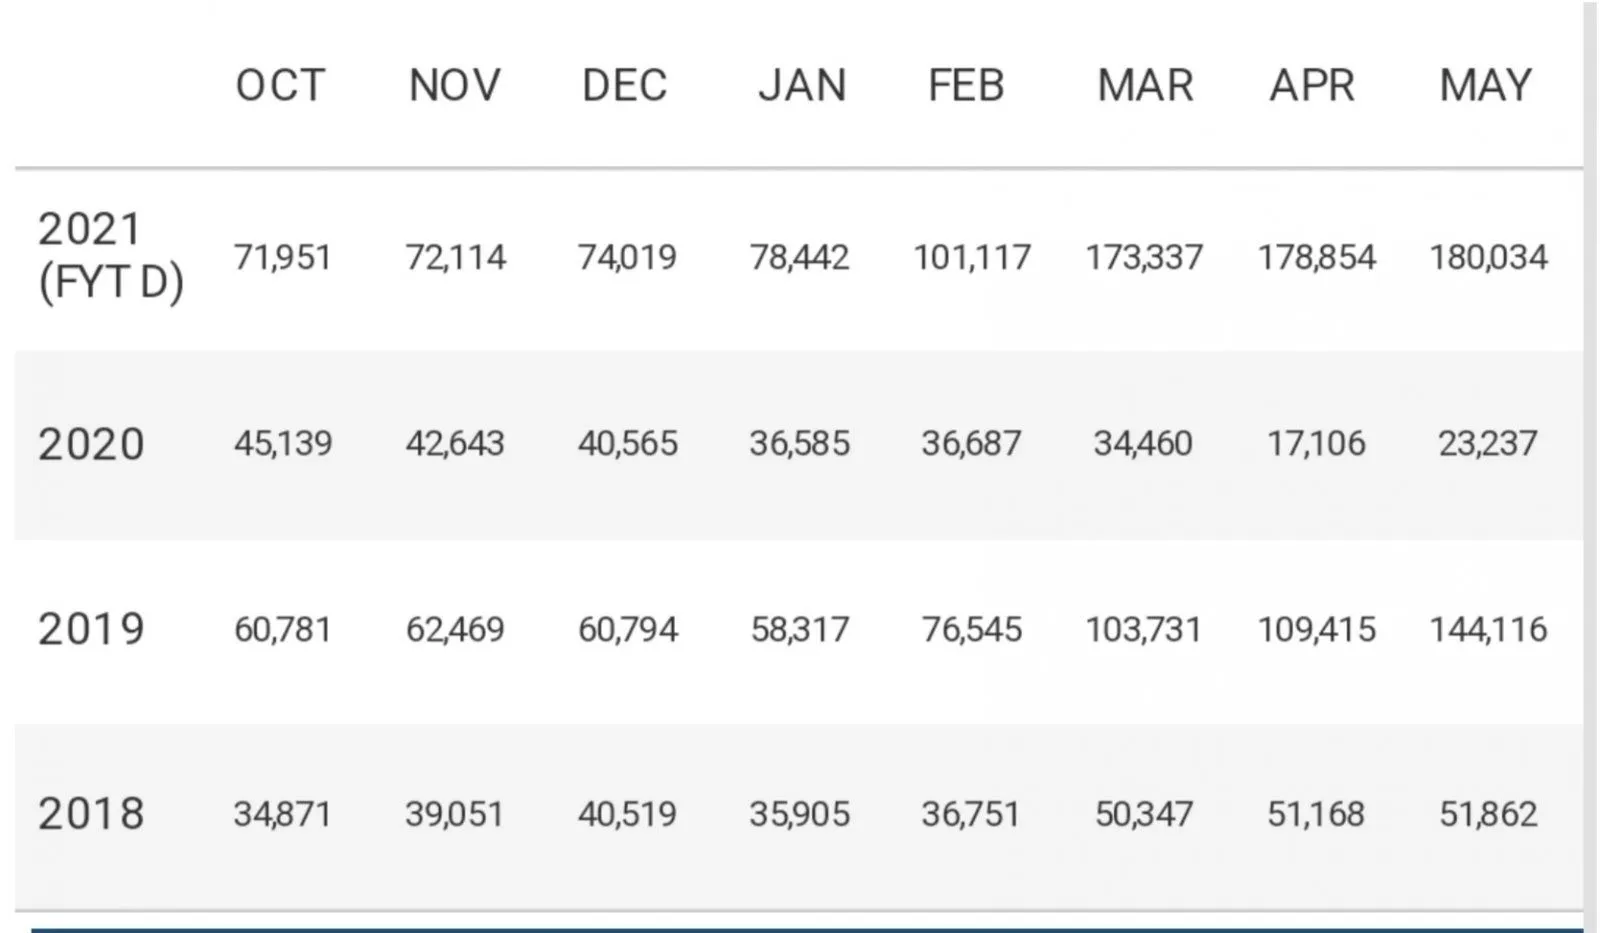Click the APR column header

coord(1312,86)
